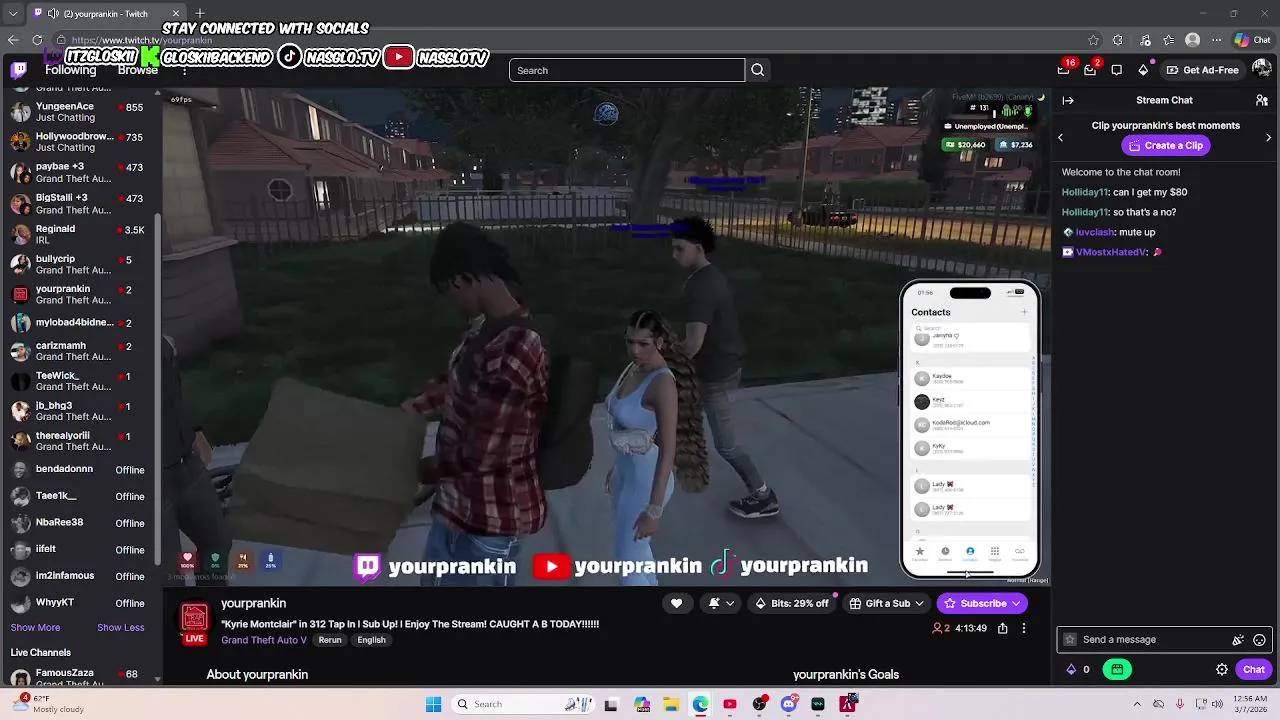Open the Twitch user avatar menu

coord(1262,70)
